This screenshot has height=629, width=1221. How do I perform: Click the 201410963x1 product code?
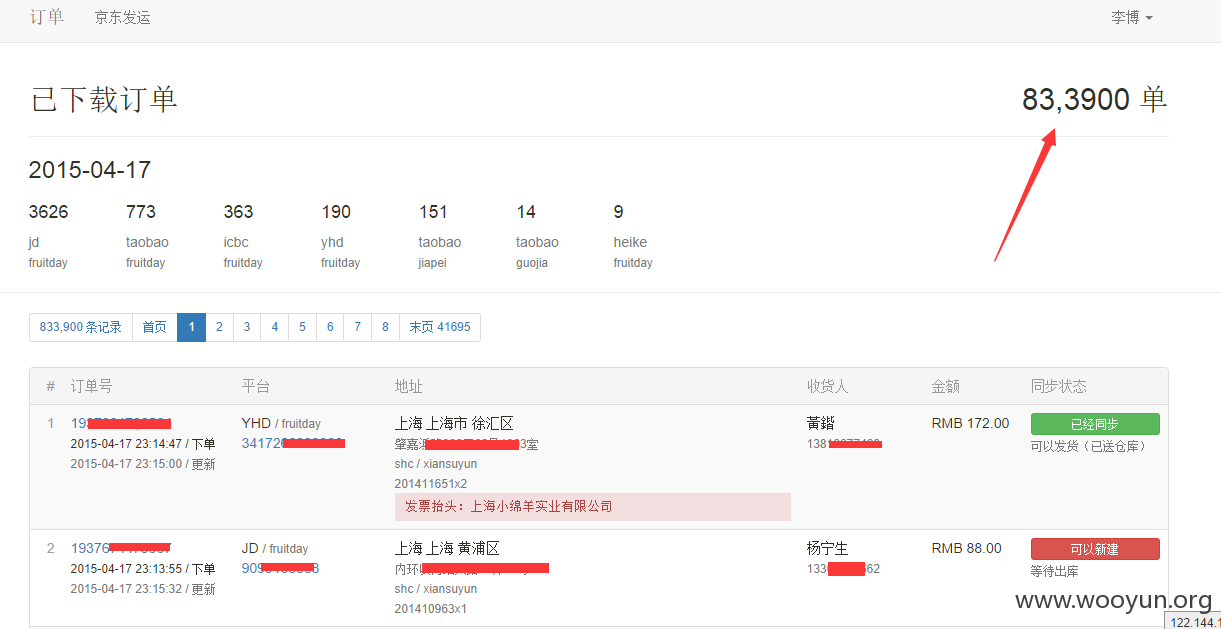[431, 609]
